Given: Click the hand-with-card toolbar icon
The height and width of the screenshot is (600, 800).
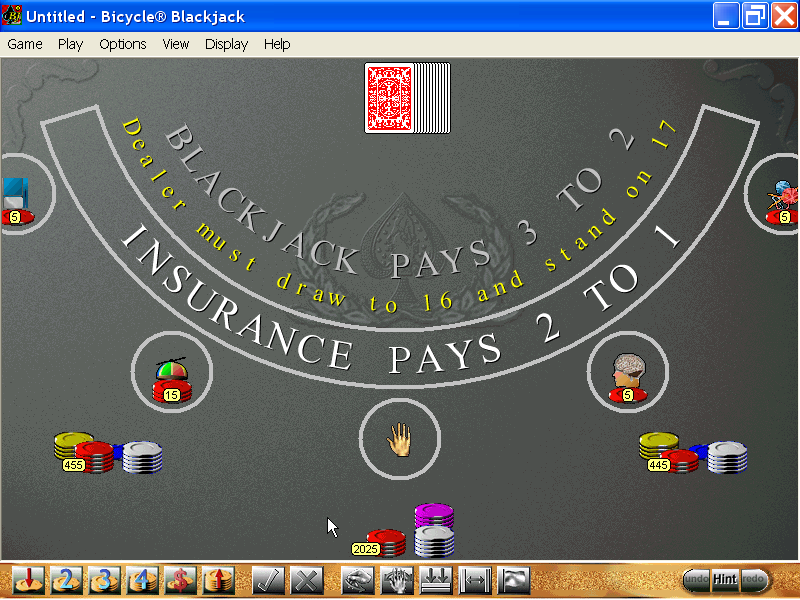Looking at the screenshot, I should [x=357, y=580].
